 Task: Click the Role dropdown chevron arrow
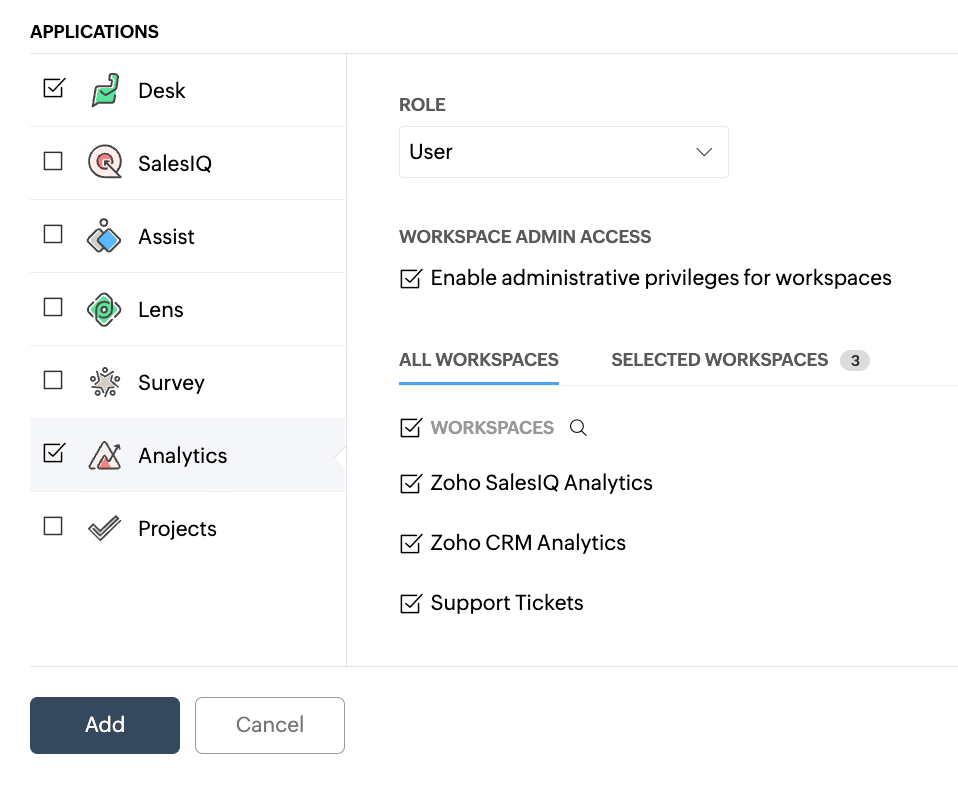pos(704,152)
